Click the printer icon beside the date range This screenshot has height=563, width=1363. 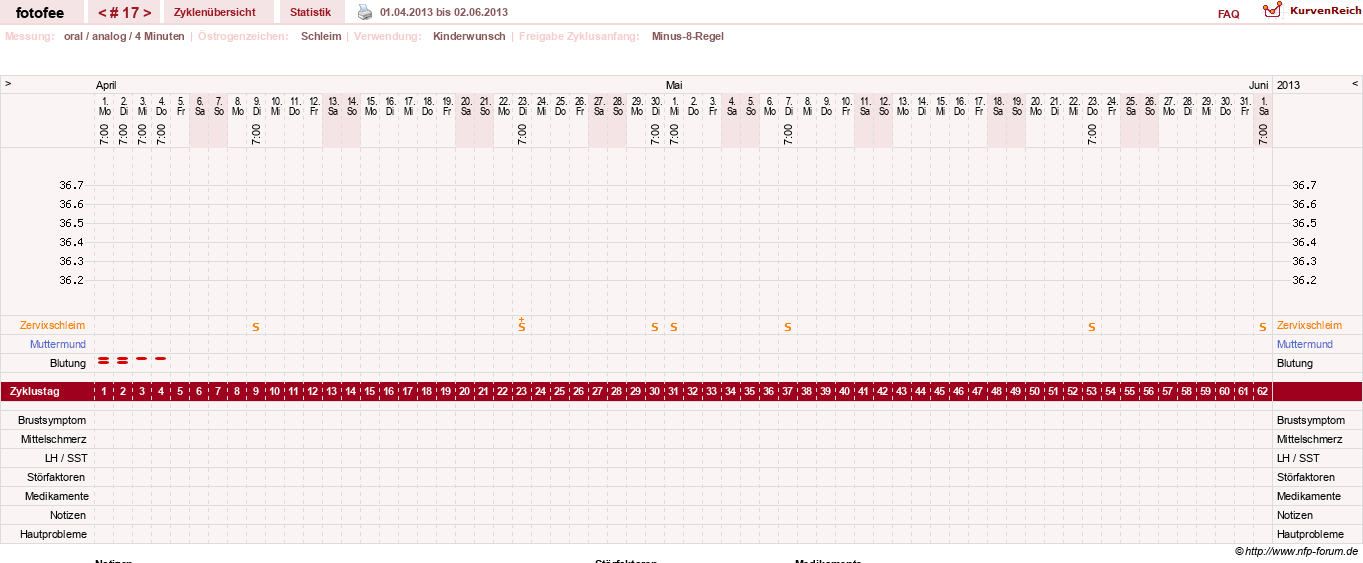tap(365, 12)
